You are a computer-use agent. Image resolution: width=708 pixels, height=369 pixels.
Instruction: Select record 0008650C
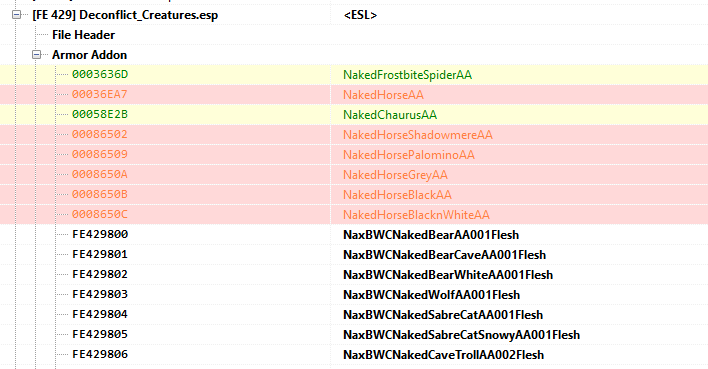pos(100,214)
